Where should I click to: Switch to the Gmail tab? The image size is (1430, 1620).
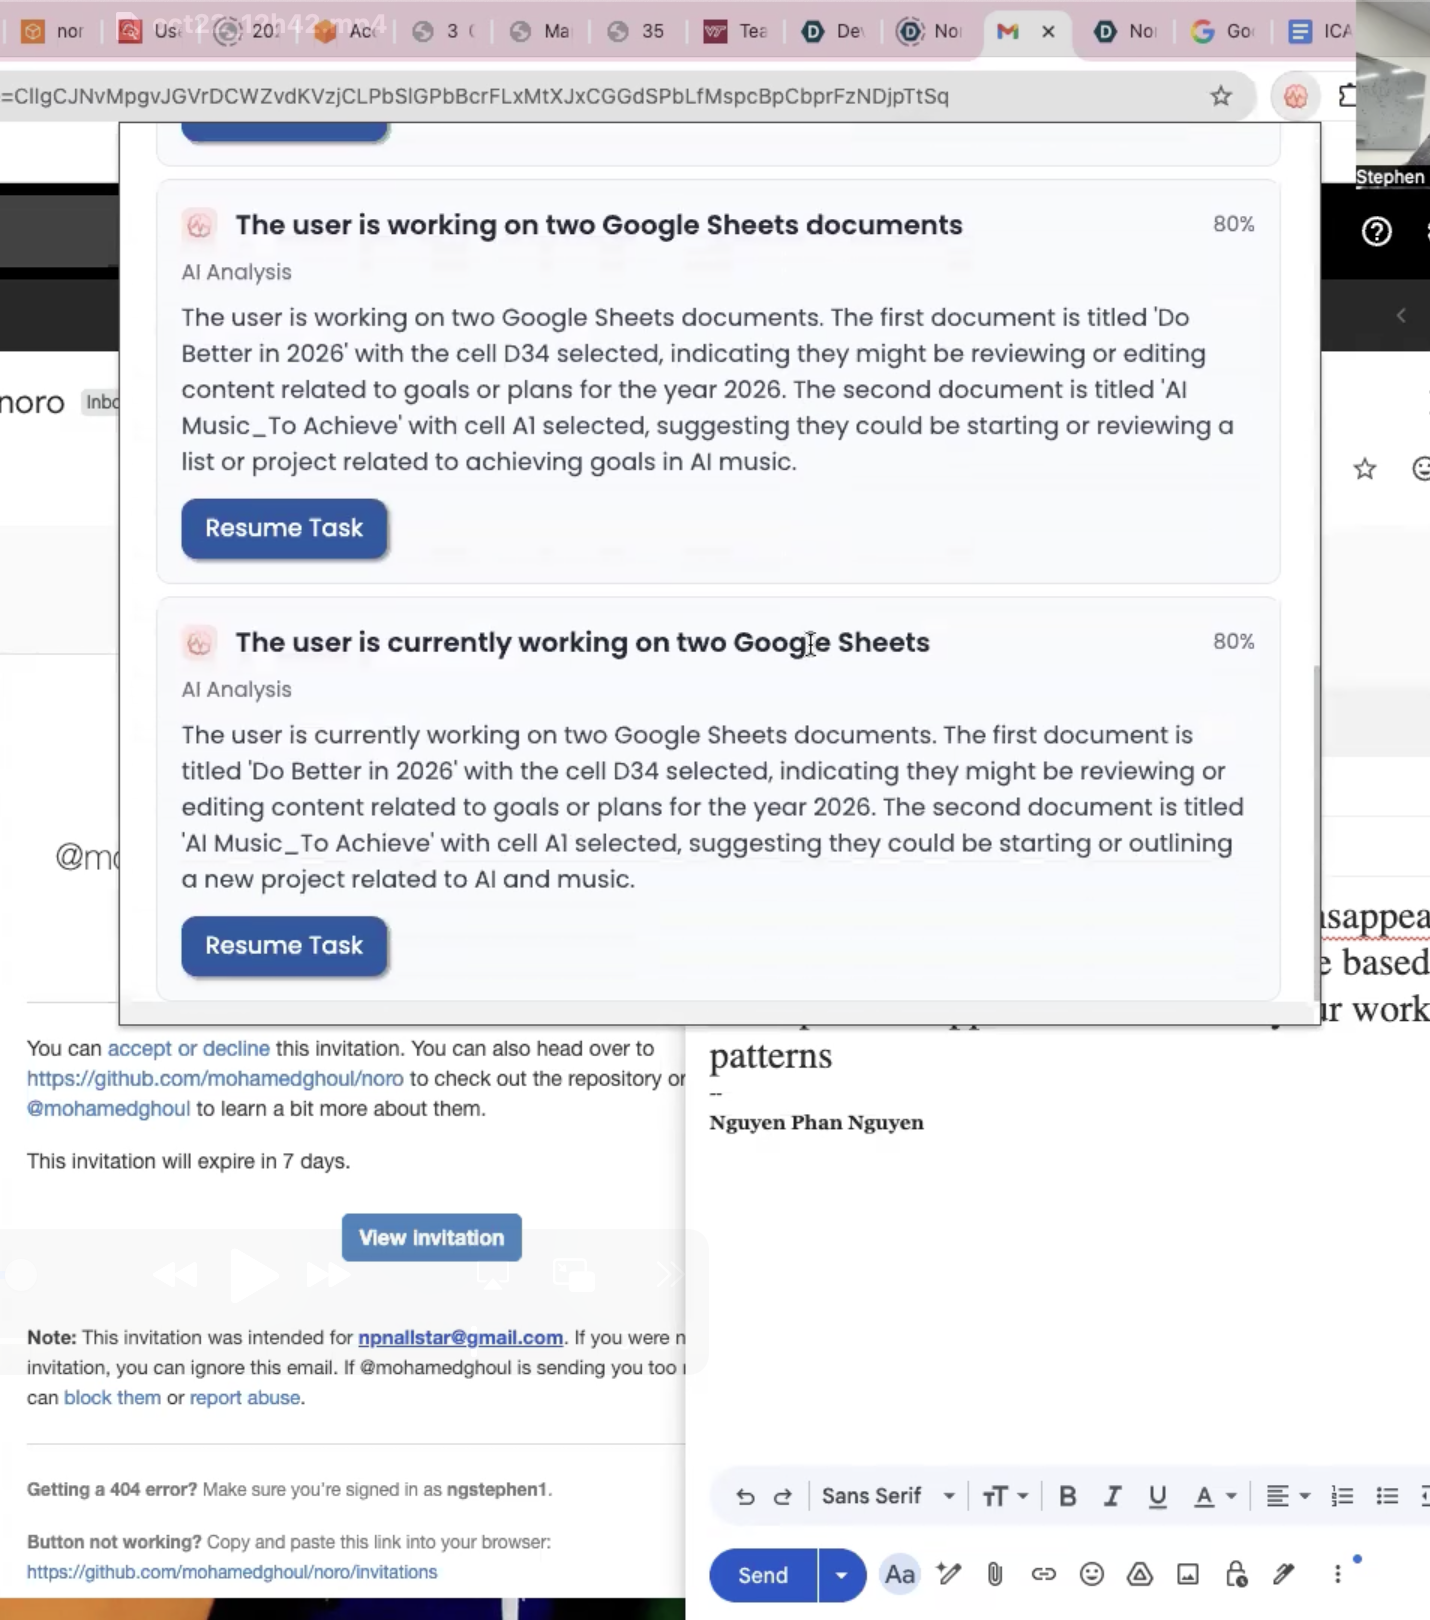tap(1008, 31)
